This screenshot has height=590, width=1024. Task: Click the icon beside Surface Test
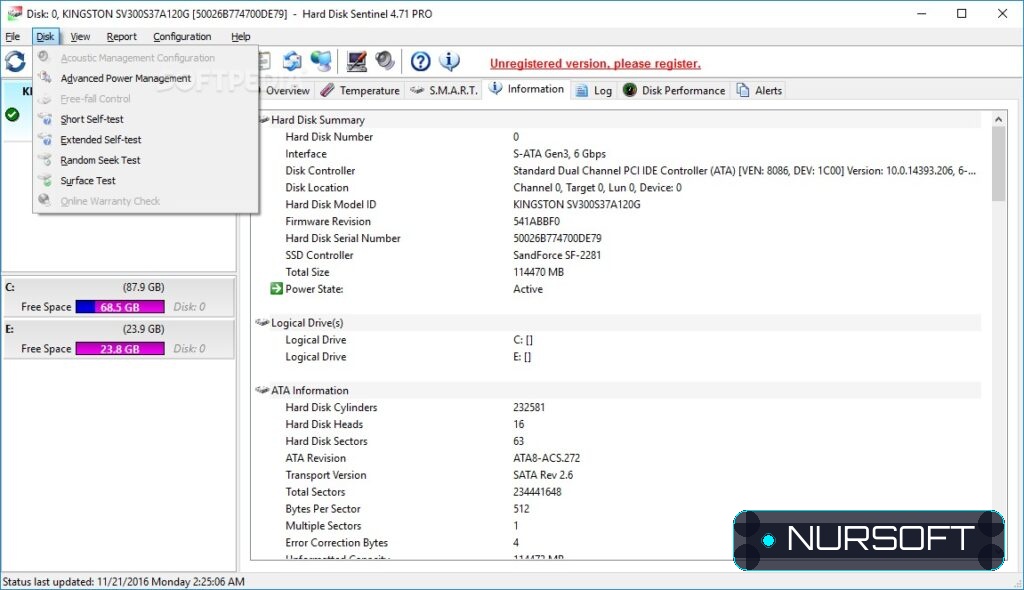pyautogui.click(x=45, y=180)
